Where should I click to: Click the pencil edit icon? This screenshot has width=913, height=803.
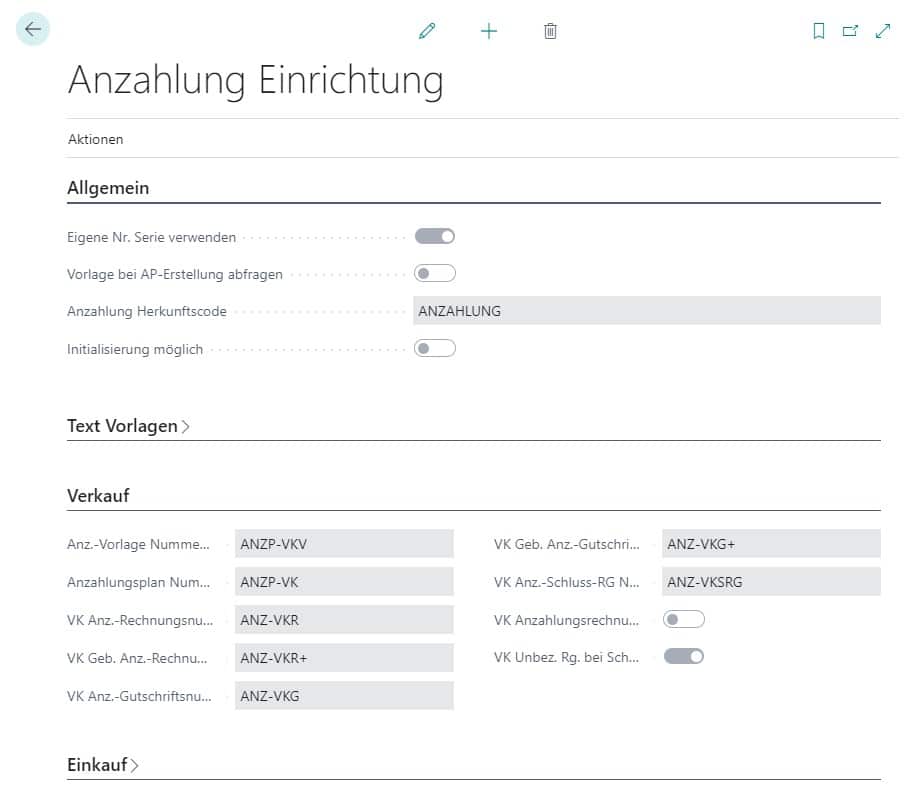click(x=427, y=30)
